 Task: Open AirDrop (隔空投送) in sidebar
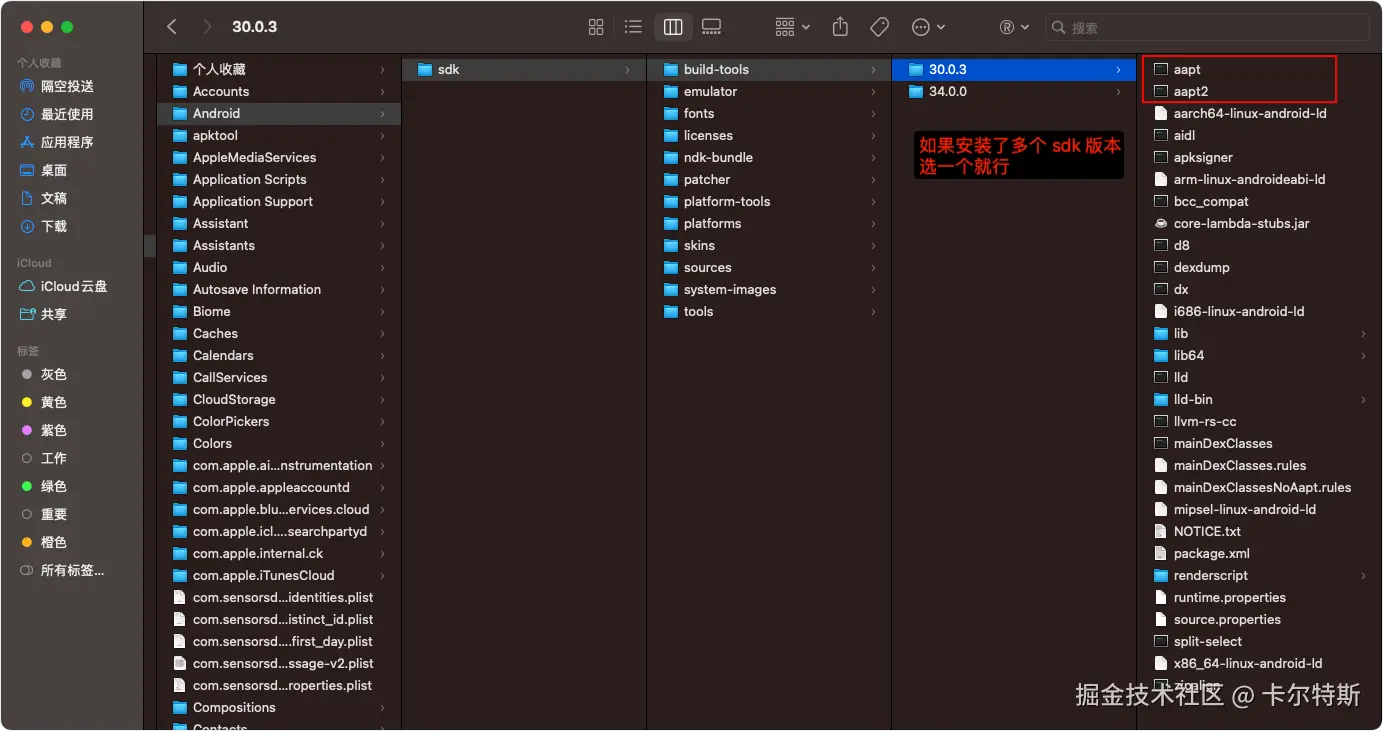coord(67,86)
